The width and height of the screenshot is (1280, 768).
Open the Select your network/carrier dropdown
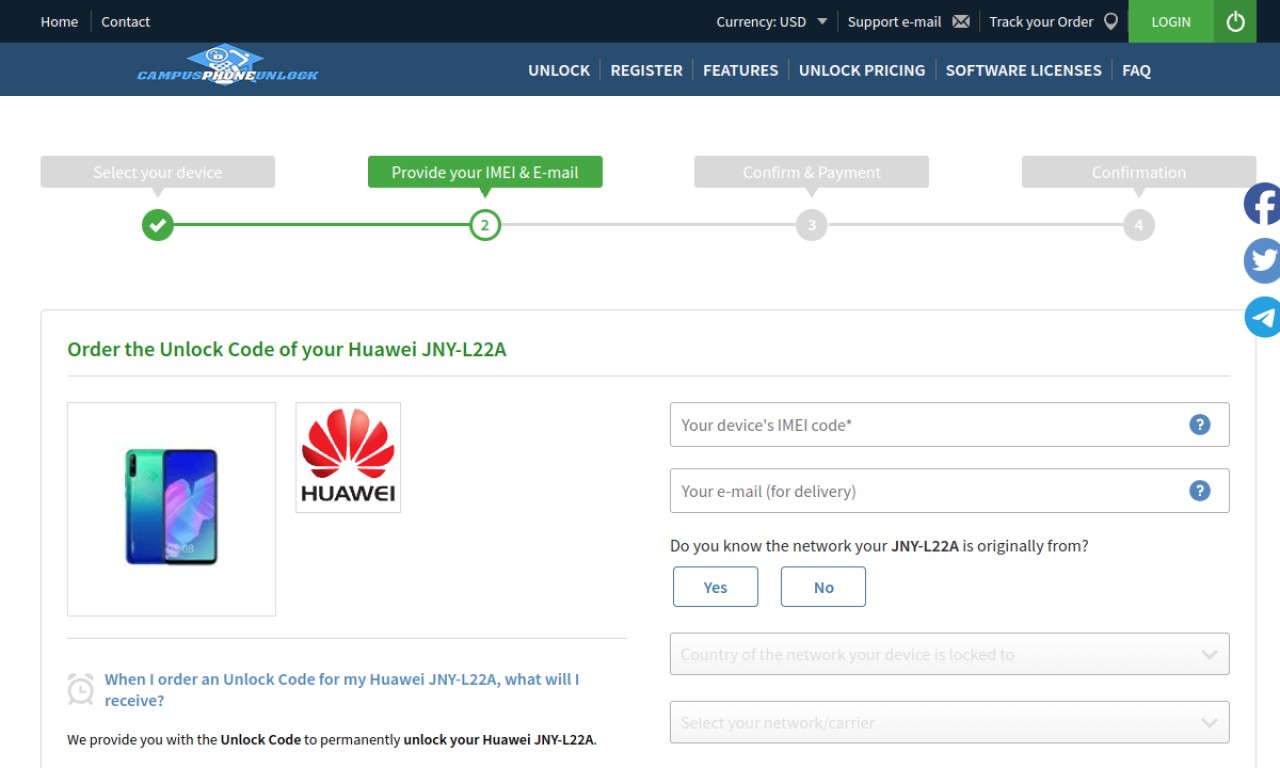(949, 722)
